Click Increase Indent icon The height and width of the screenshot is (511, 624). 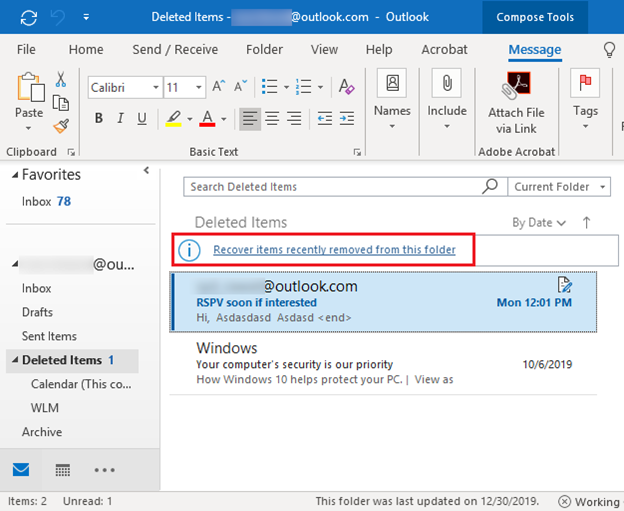pyautogui.click(x=347, y=119)
